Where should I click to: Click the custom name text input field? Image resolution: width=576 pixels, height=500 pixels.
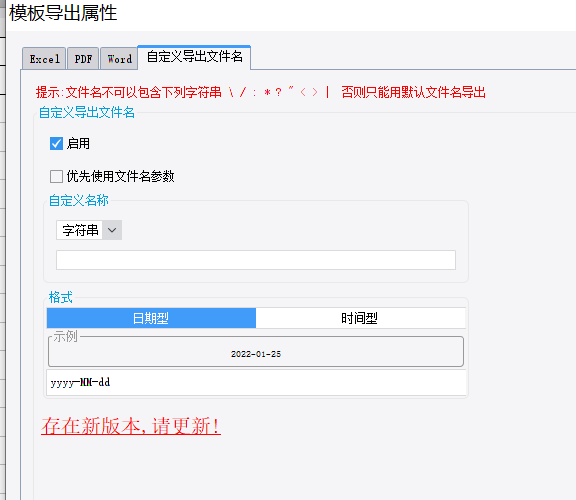click(x=256, y=260)
